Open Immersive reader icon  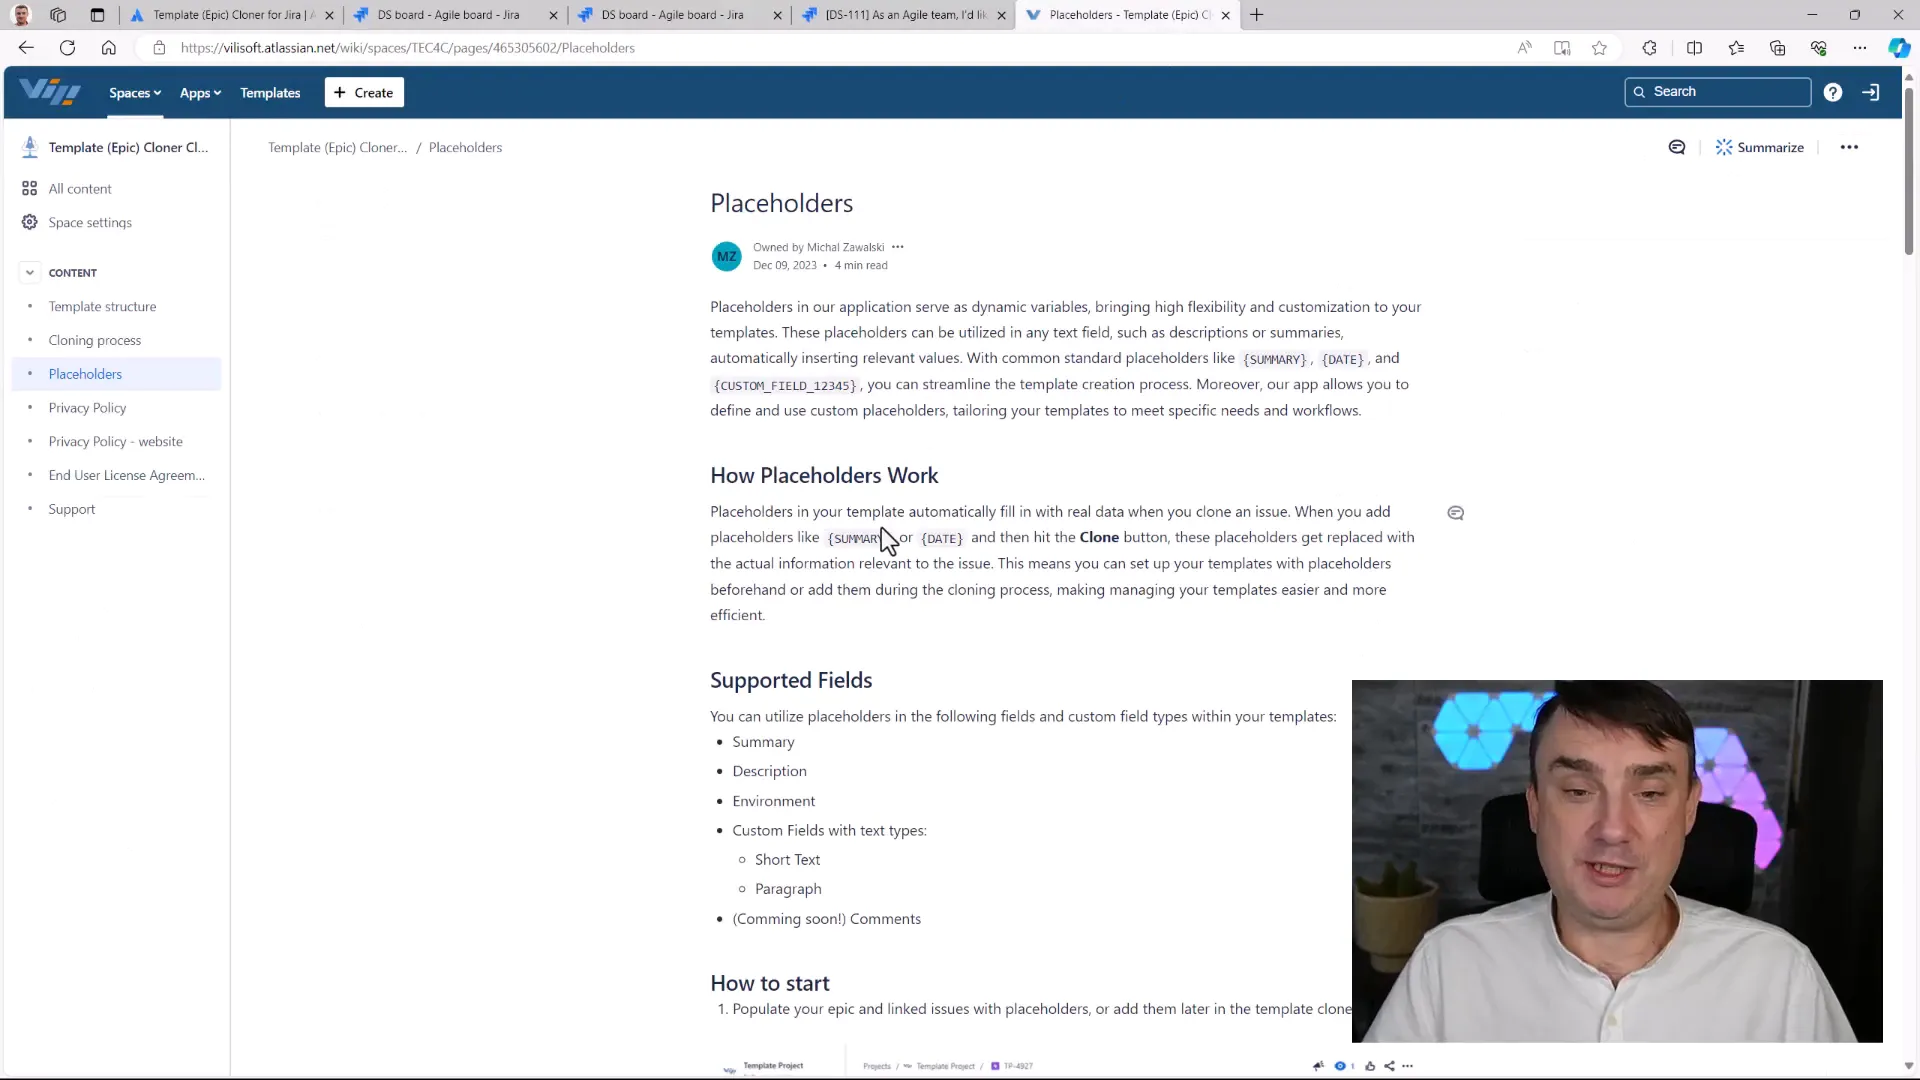pyautogui.click(x=1561, y=47)
